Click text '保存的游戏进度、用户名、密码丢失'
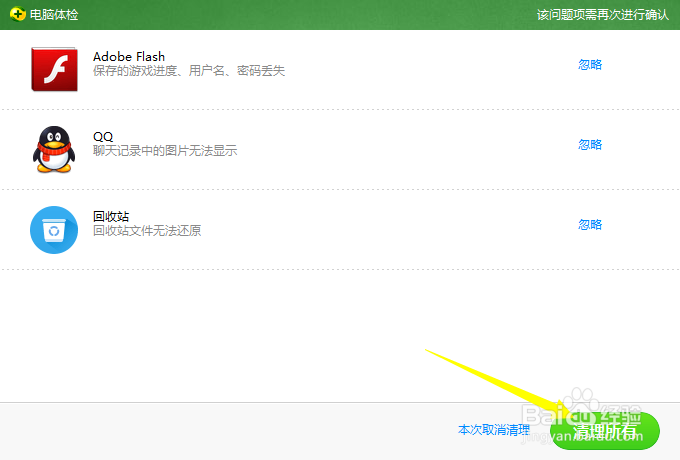 [189, 71]
